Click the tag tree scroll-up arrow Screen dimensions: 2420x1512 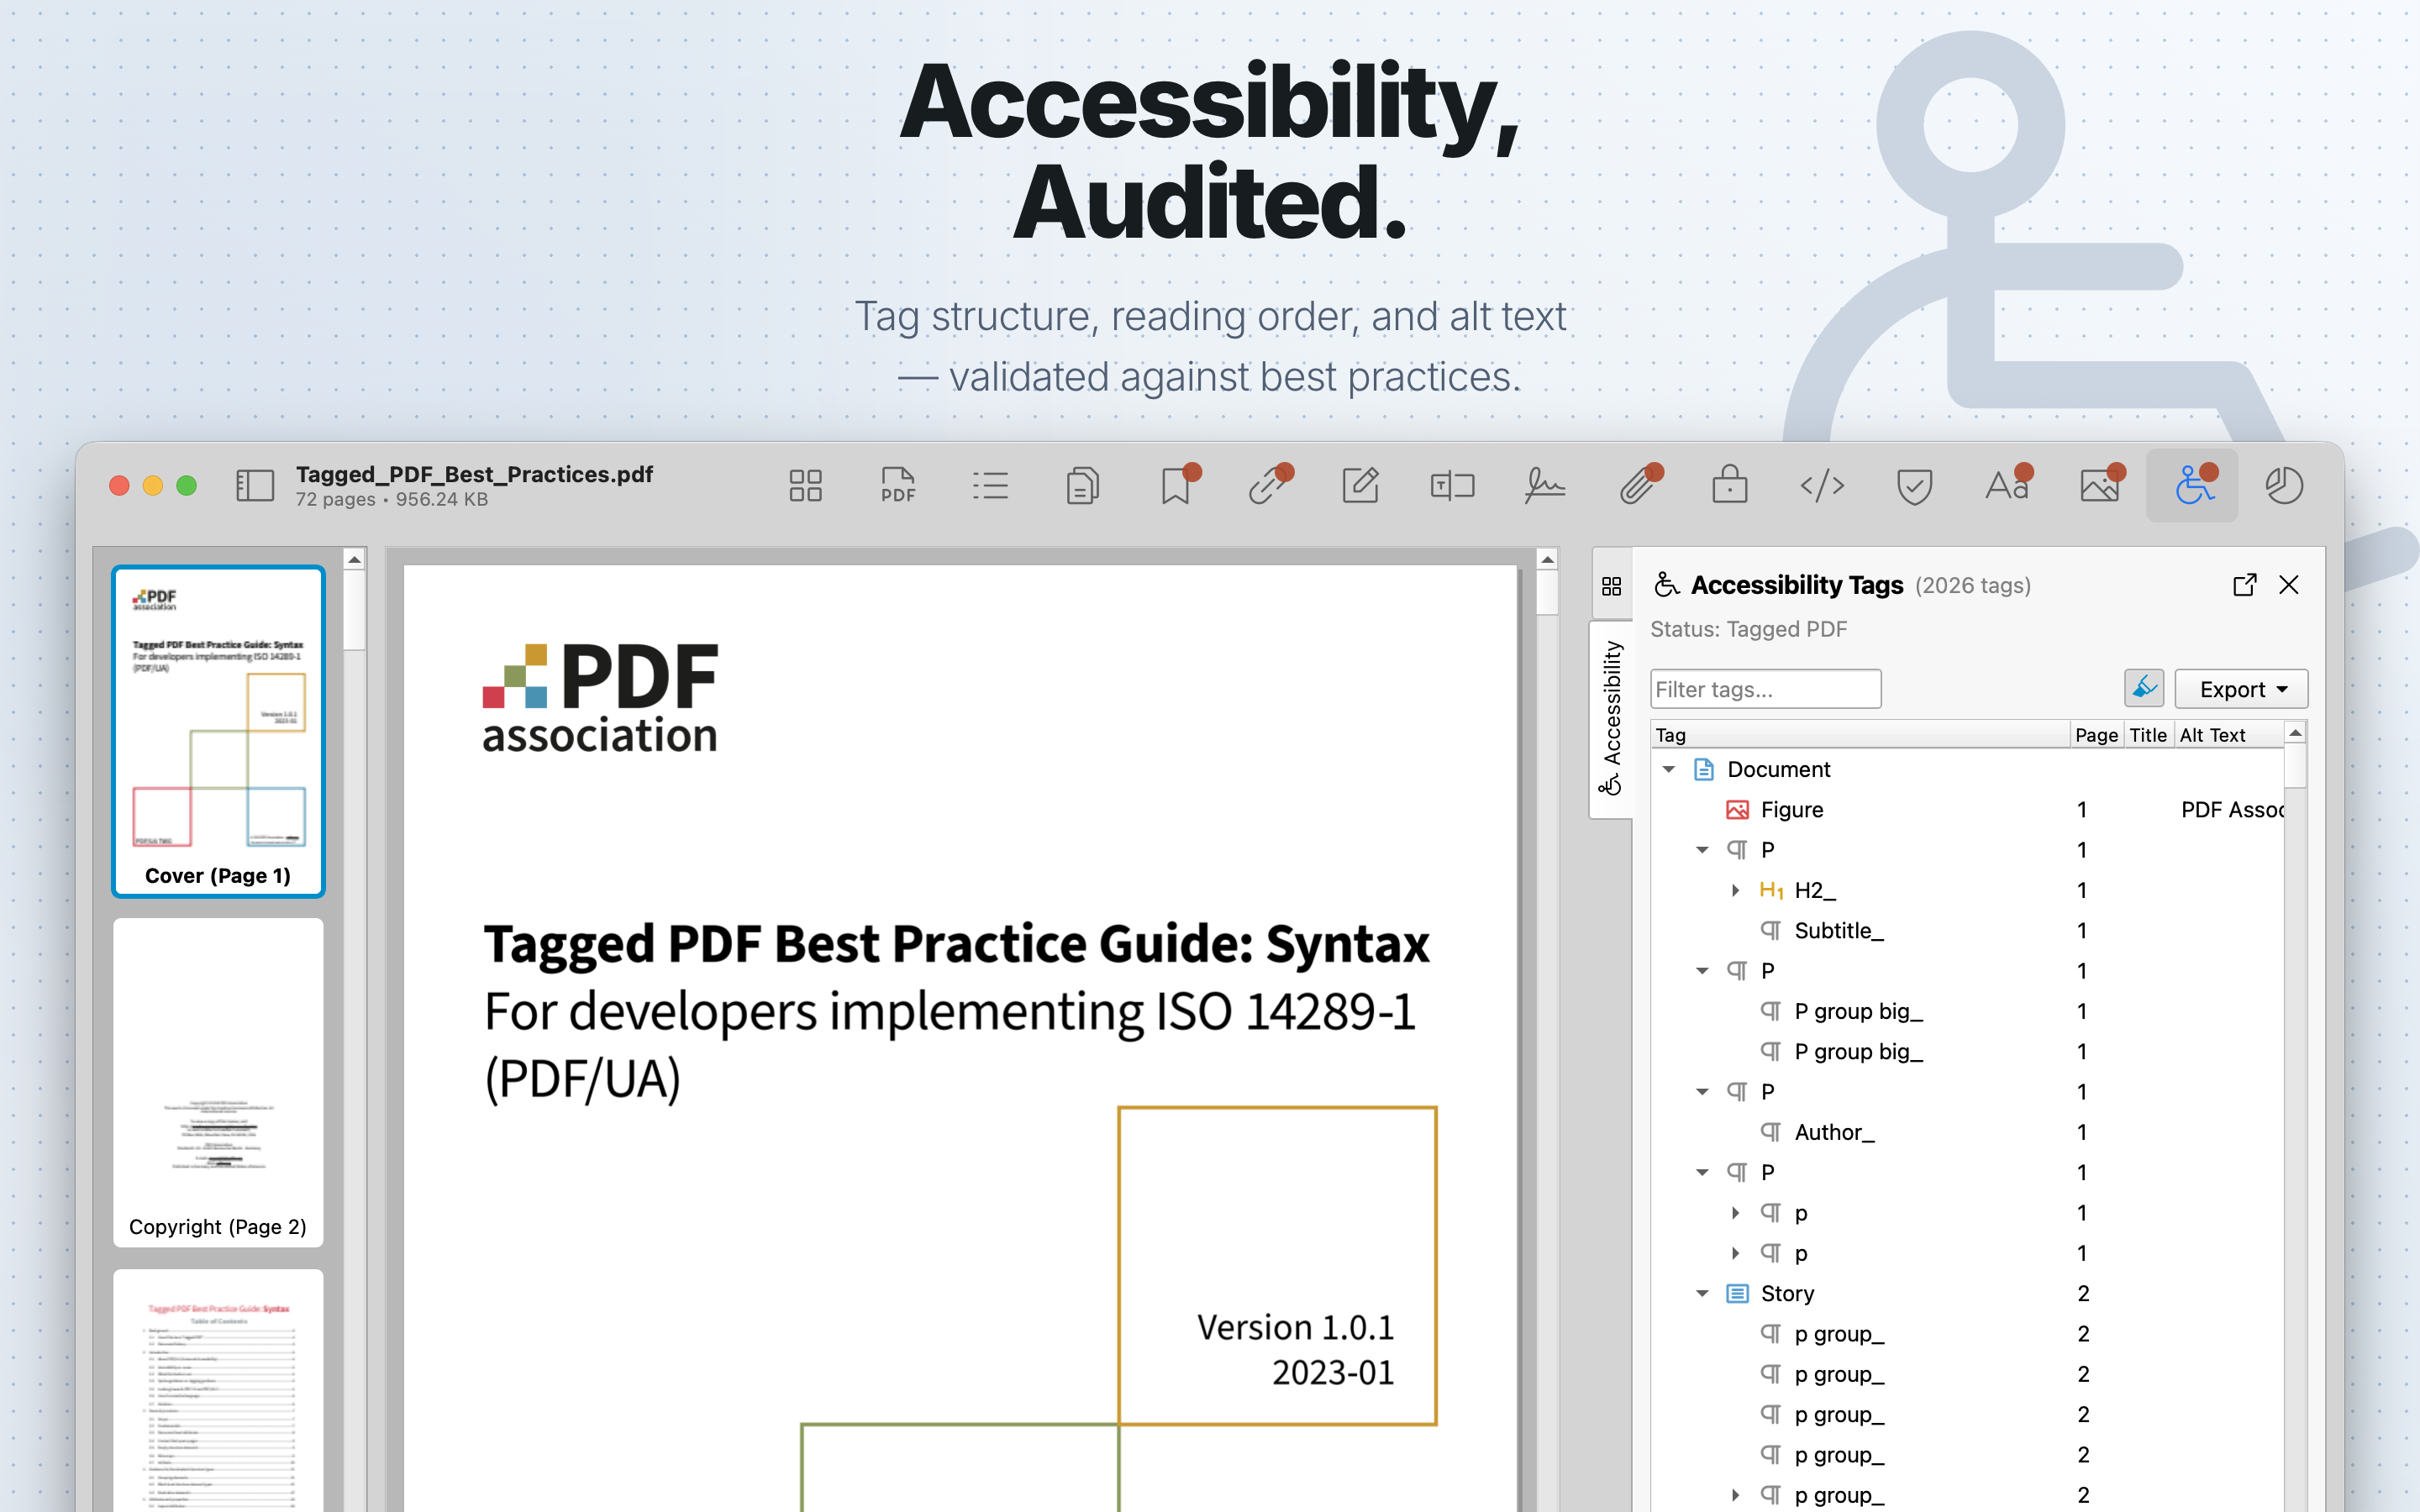[x=2296, y=733]
